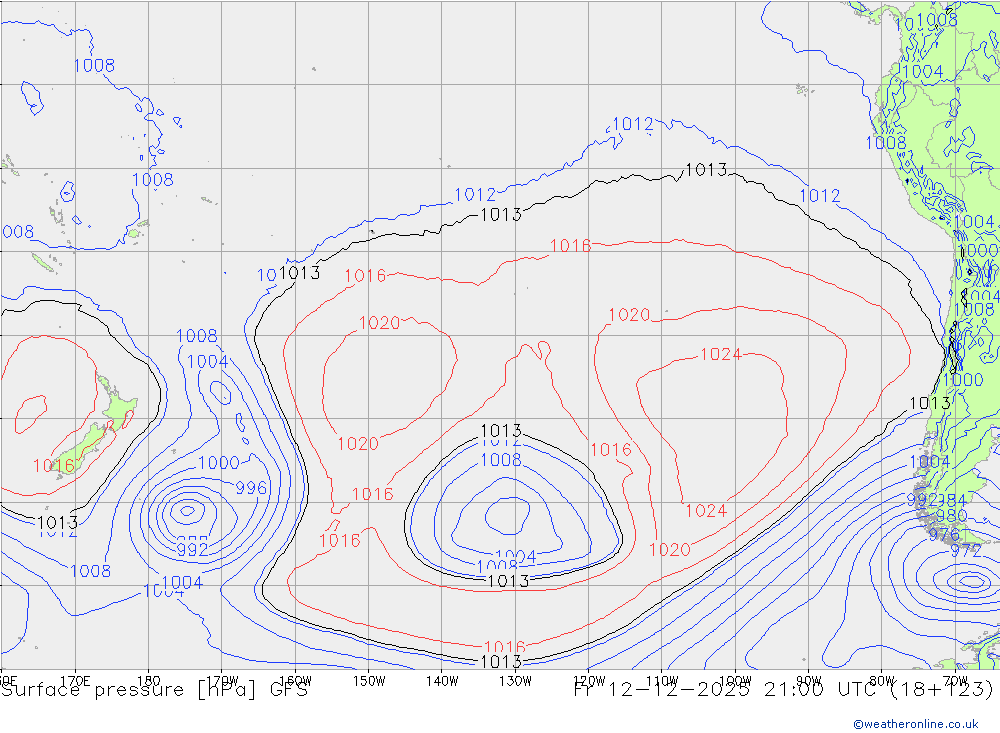
Task: Click the 100W longitude label
Action: [735, 681]
